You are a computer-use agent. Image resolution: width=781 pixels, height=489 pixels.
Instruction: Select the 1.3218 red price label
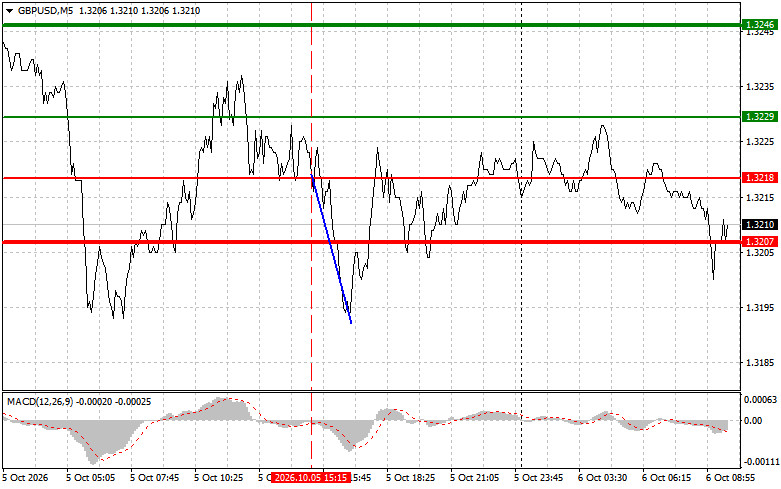click(x=759, y=178)
